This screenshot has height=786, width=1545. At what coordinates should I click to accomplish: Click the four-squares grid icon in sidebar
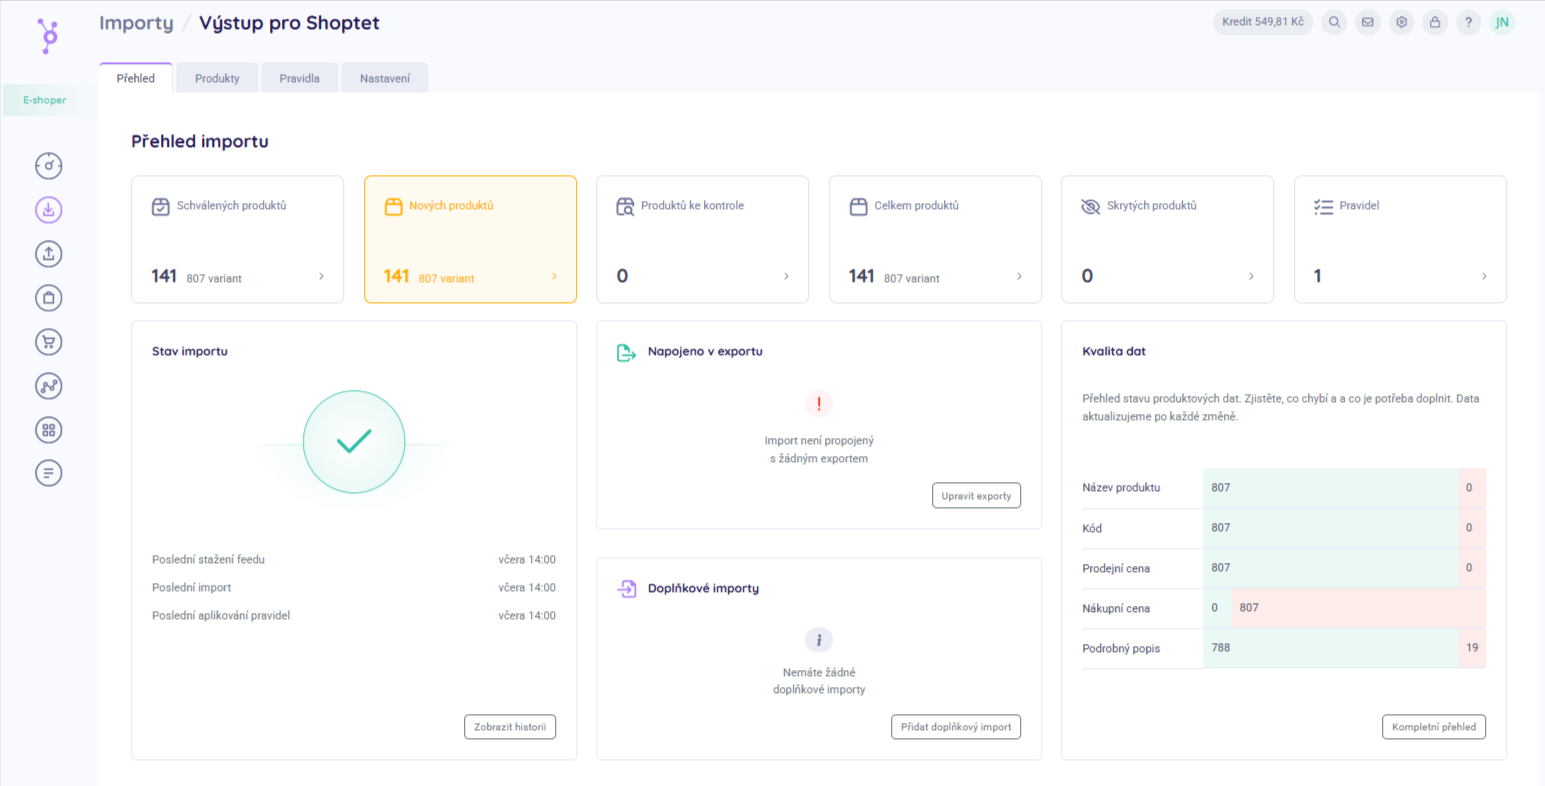pyautogui.click(x=48, y=430)
